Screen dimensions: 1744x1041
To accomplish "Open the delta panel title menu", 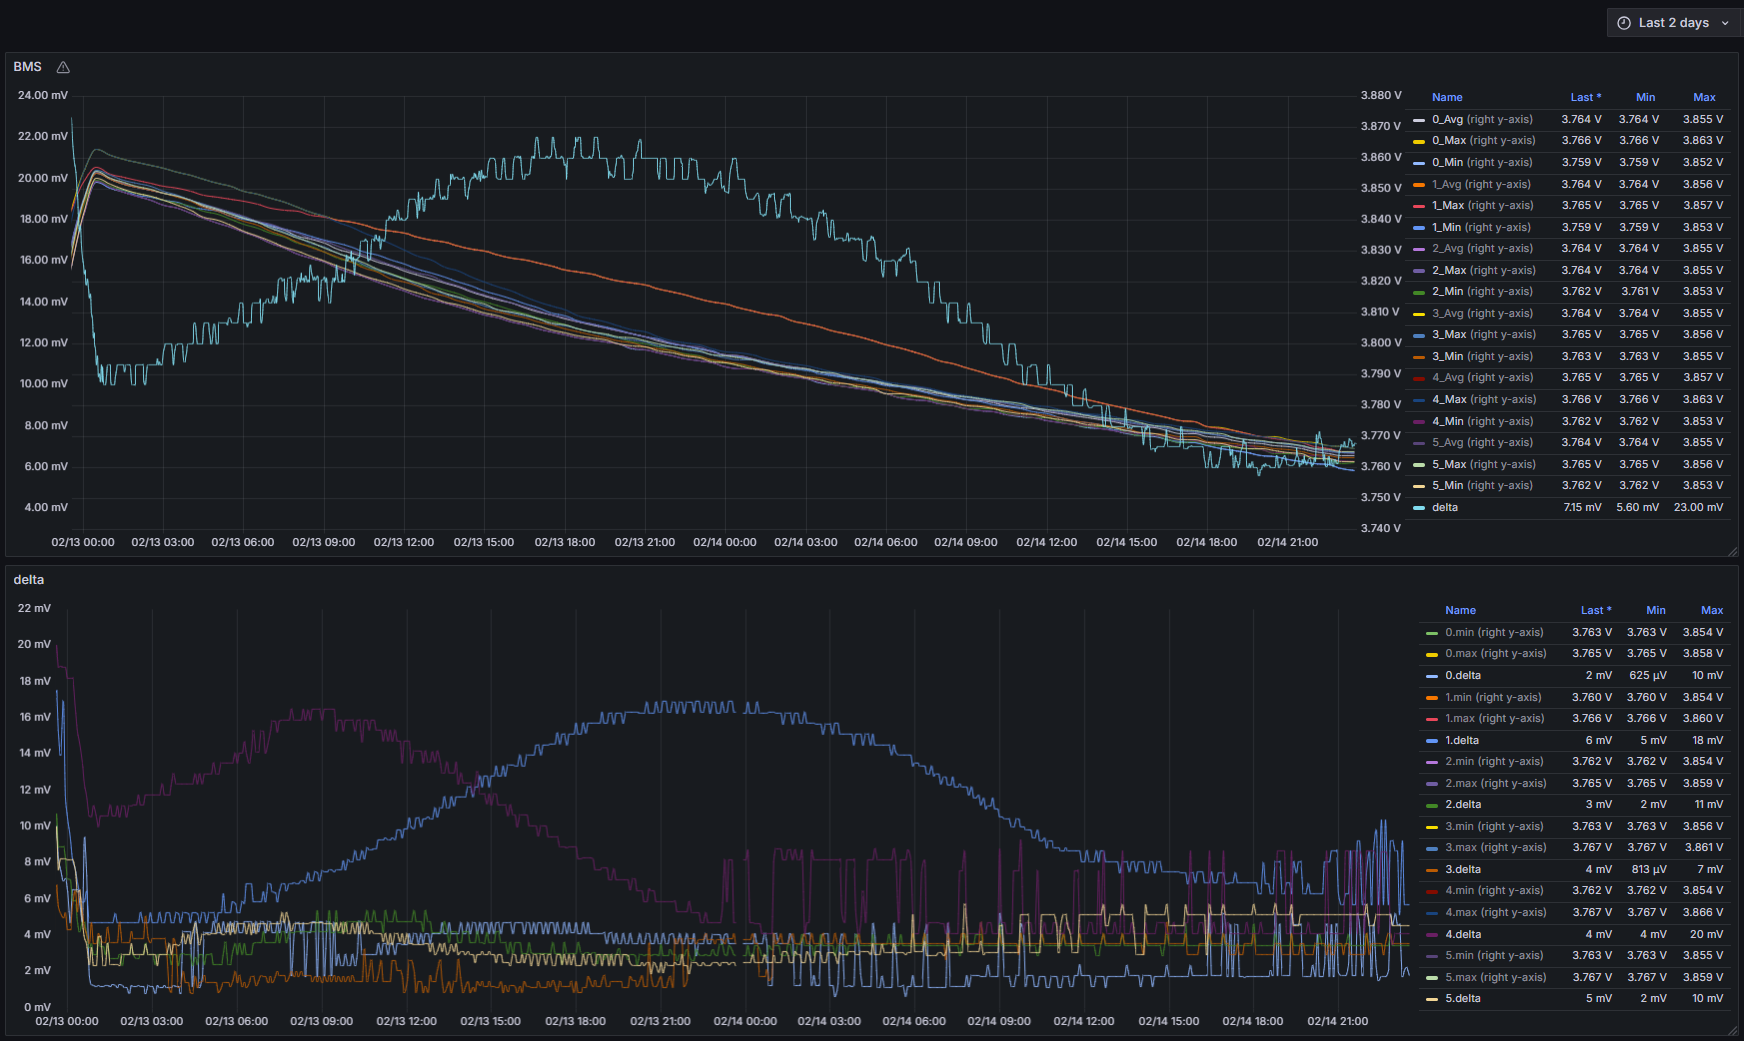I will pyautogui.click(x=29, y=580).
